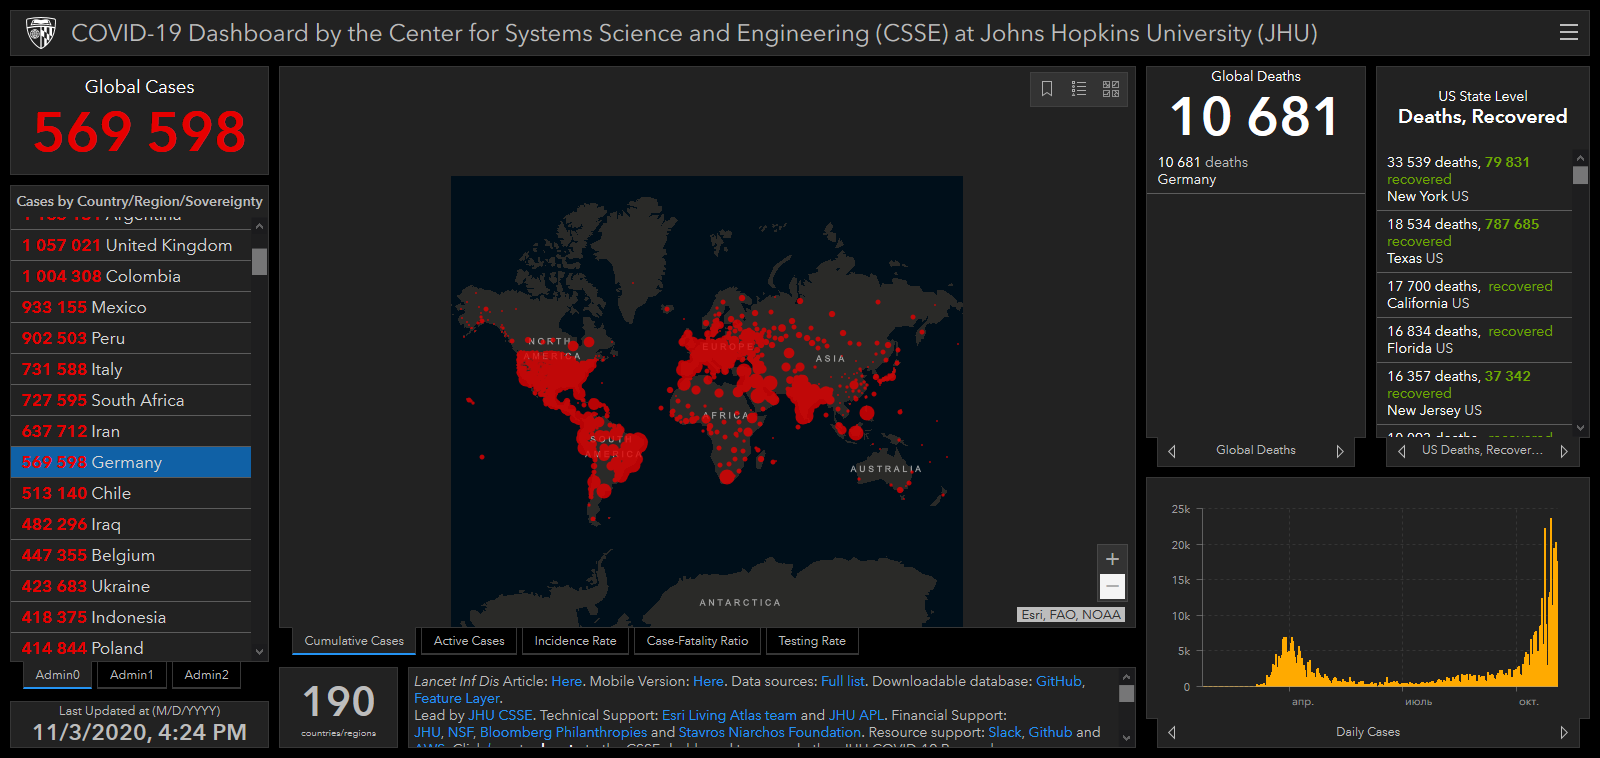The image size is (1600, 758).
Task: Open the Lancet article 'Here' link
Action: (566, 681)
